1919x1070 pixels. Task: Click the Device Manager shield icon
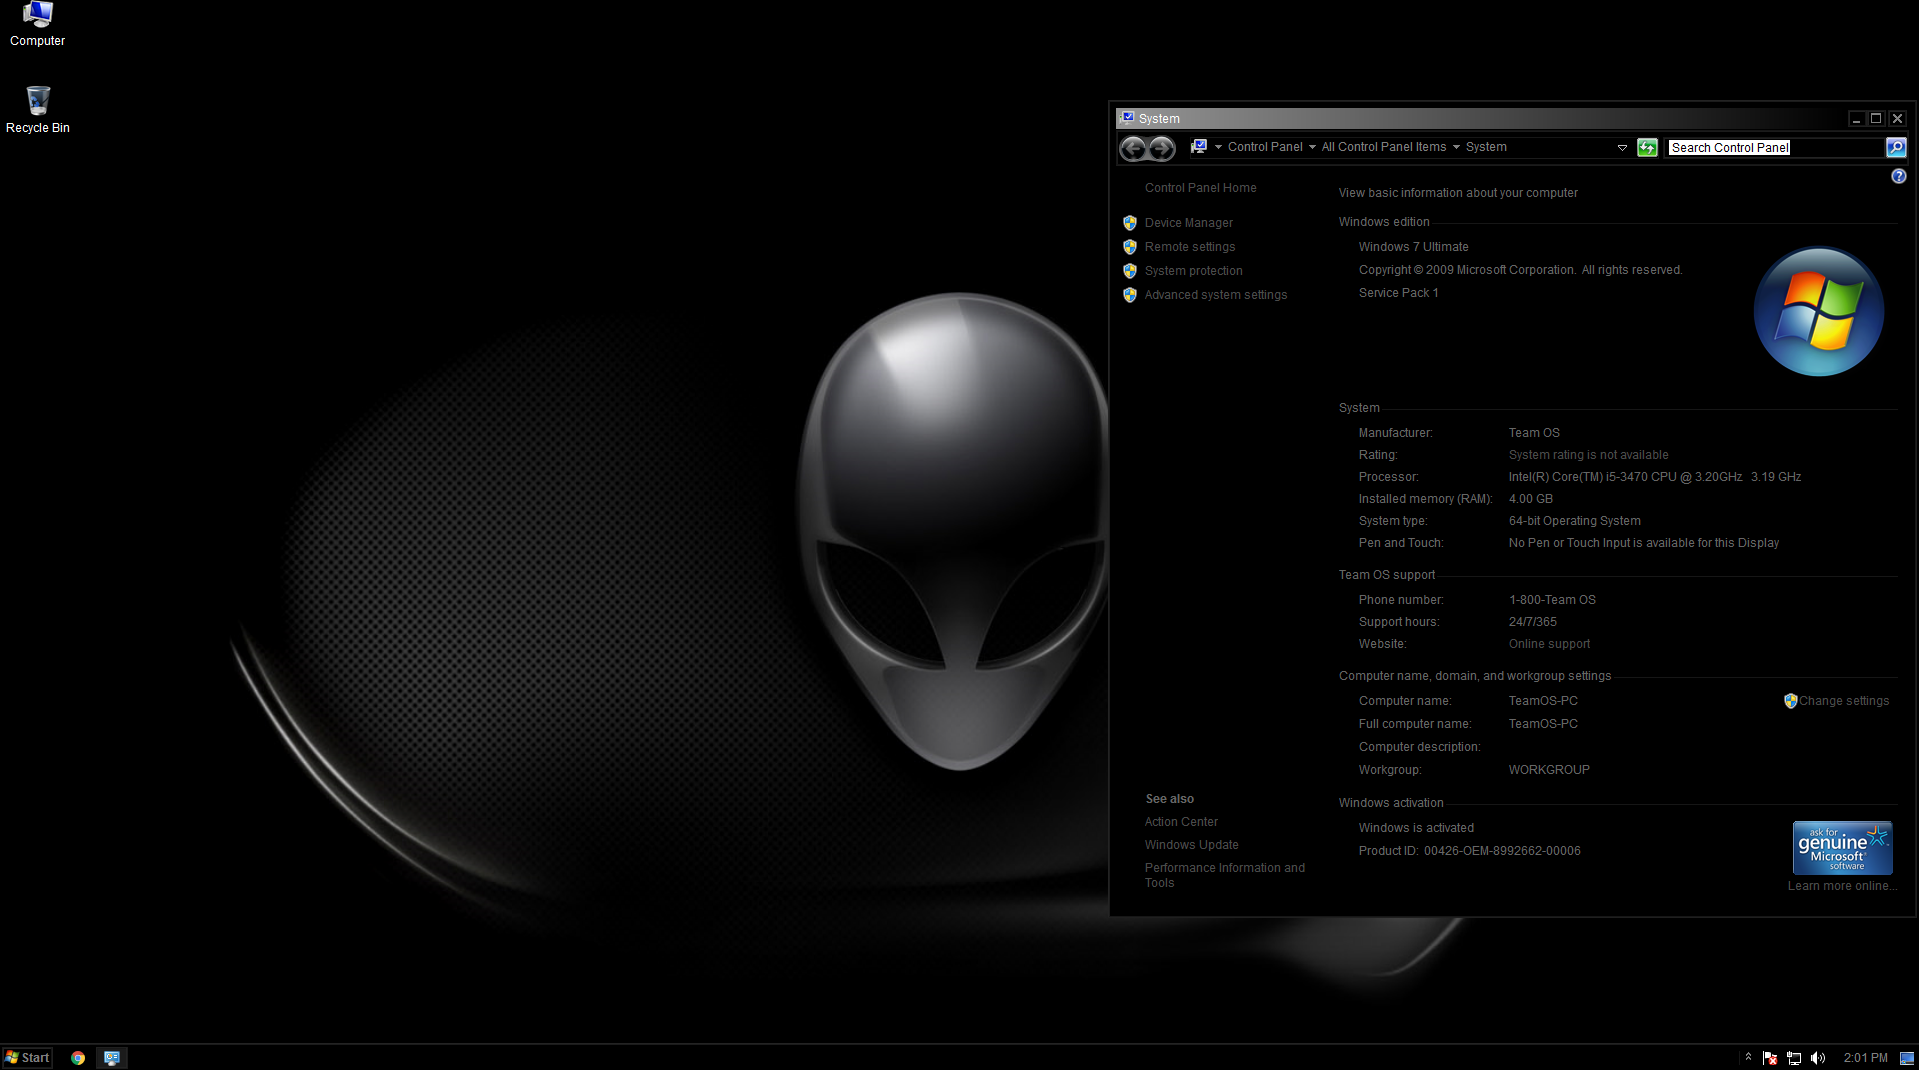[1129, 223]
